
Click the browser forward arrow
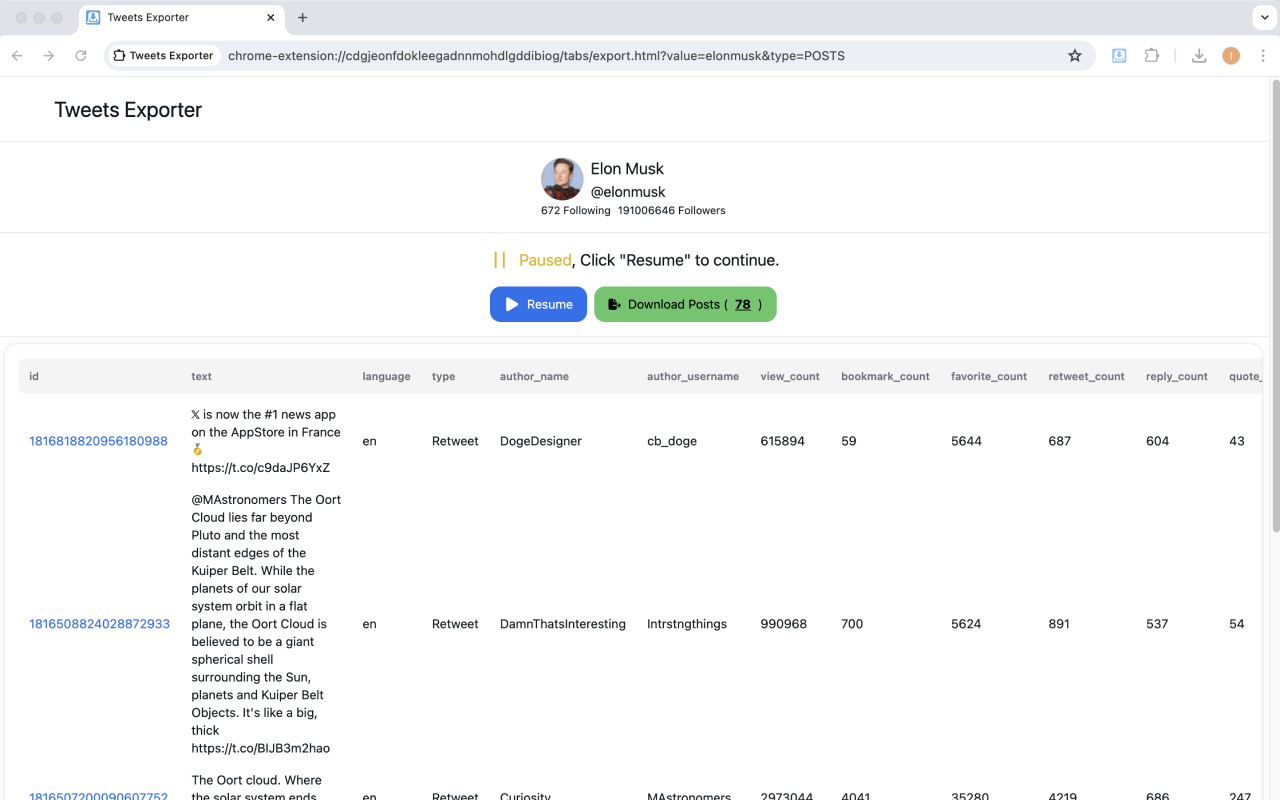point(48,56)
